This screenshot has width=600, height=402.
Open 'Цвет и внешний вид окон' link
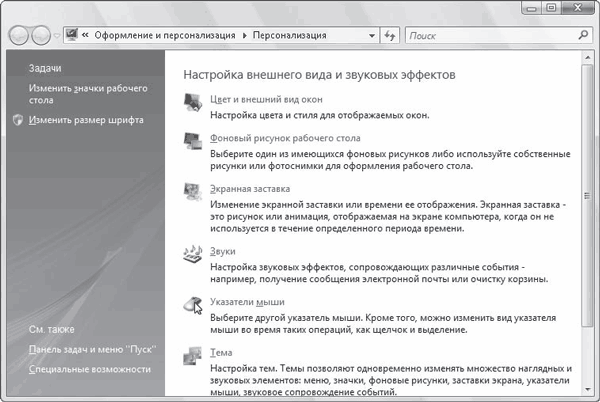coord(266,99)
